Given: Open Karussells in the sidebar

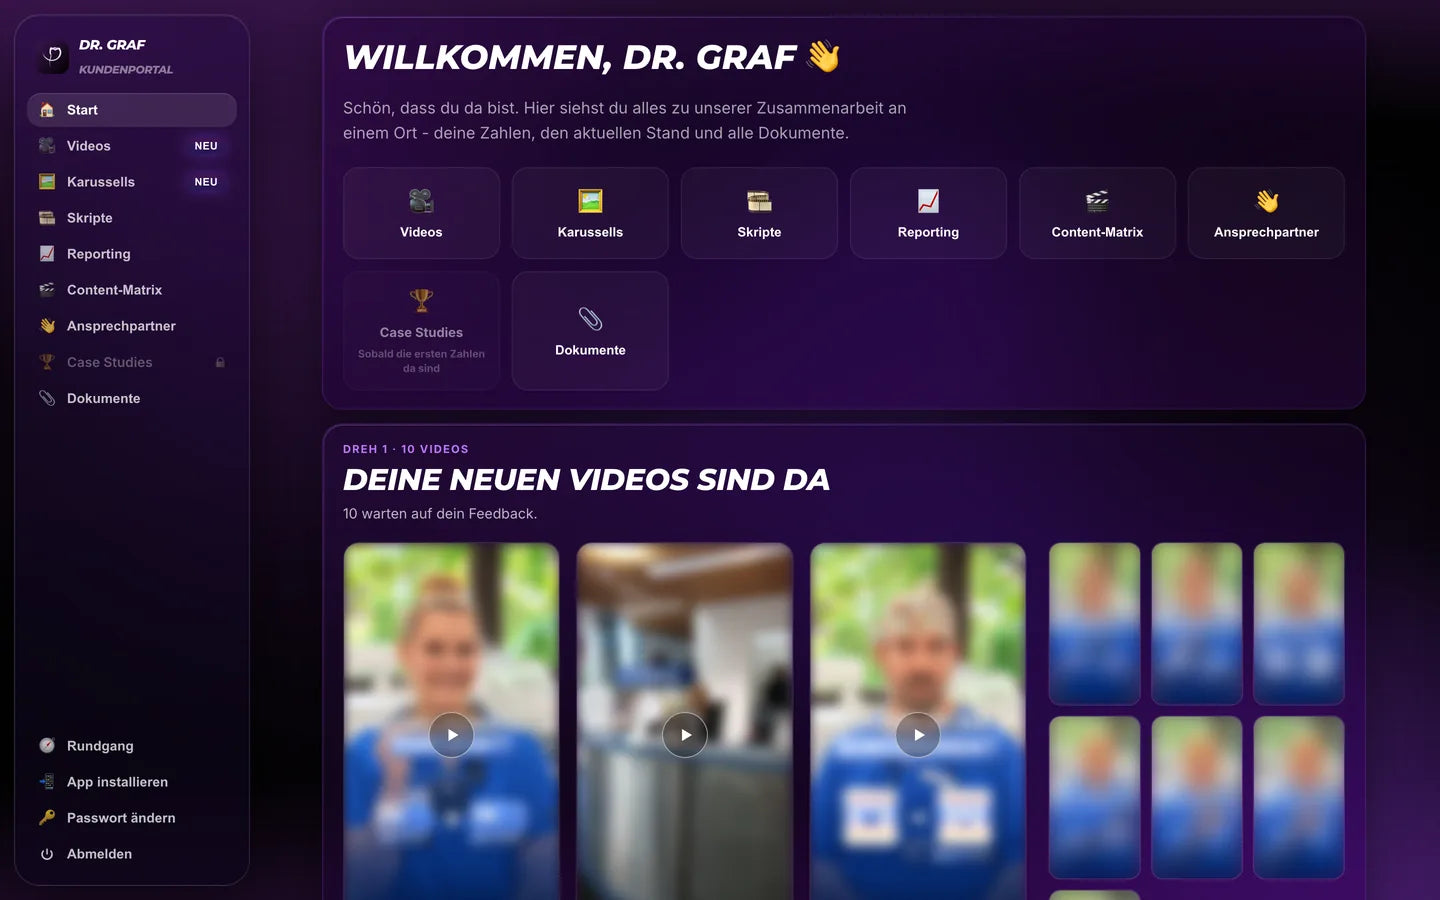Looking at the screenshot, I should coord(132,182).
